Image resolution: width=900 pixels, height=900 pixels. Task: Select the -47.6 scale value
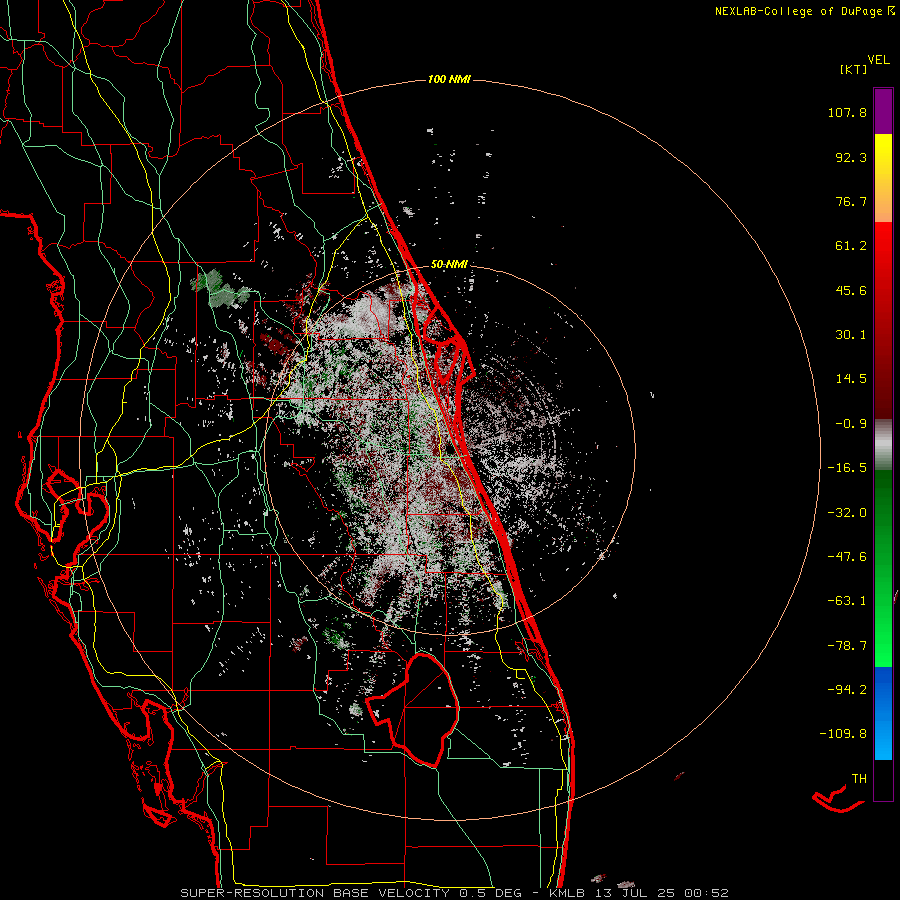[847, 557]
